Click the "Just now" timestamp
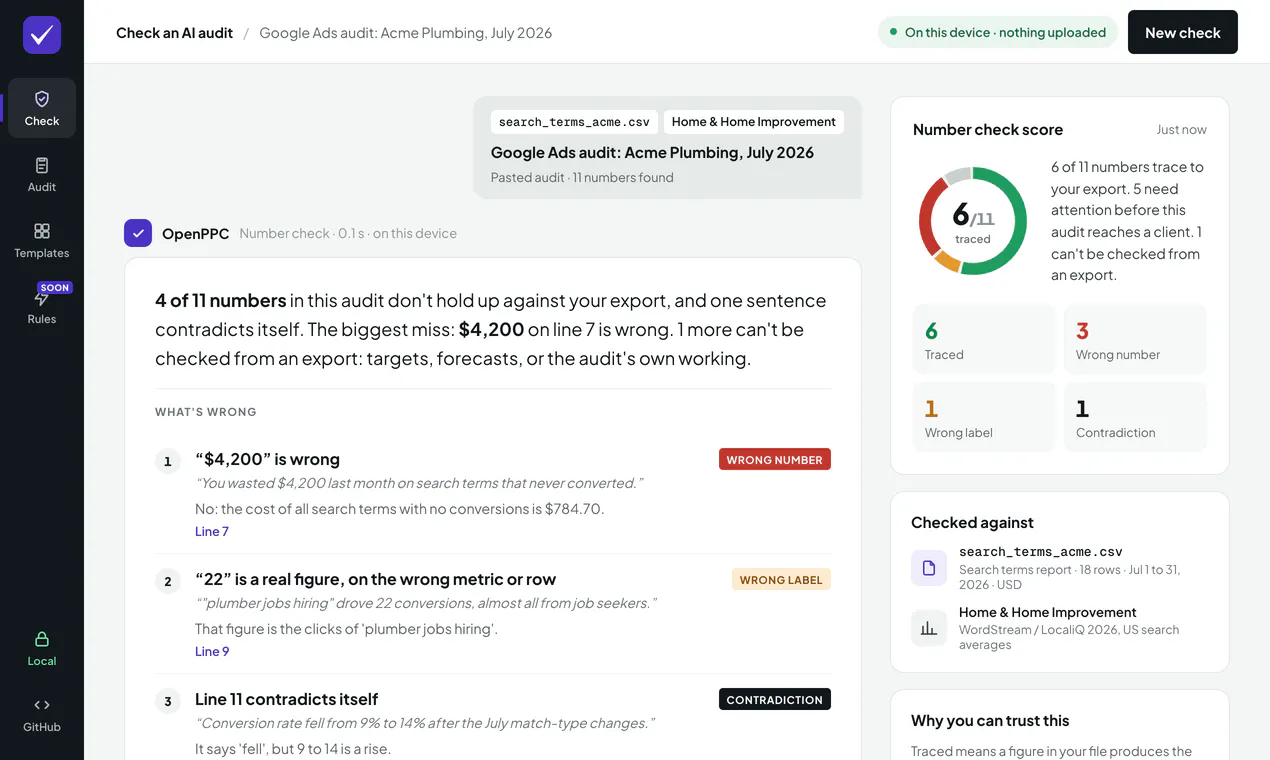The height and width of the screenshot is (760, 1270). tap(1181, 130)
